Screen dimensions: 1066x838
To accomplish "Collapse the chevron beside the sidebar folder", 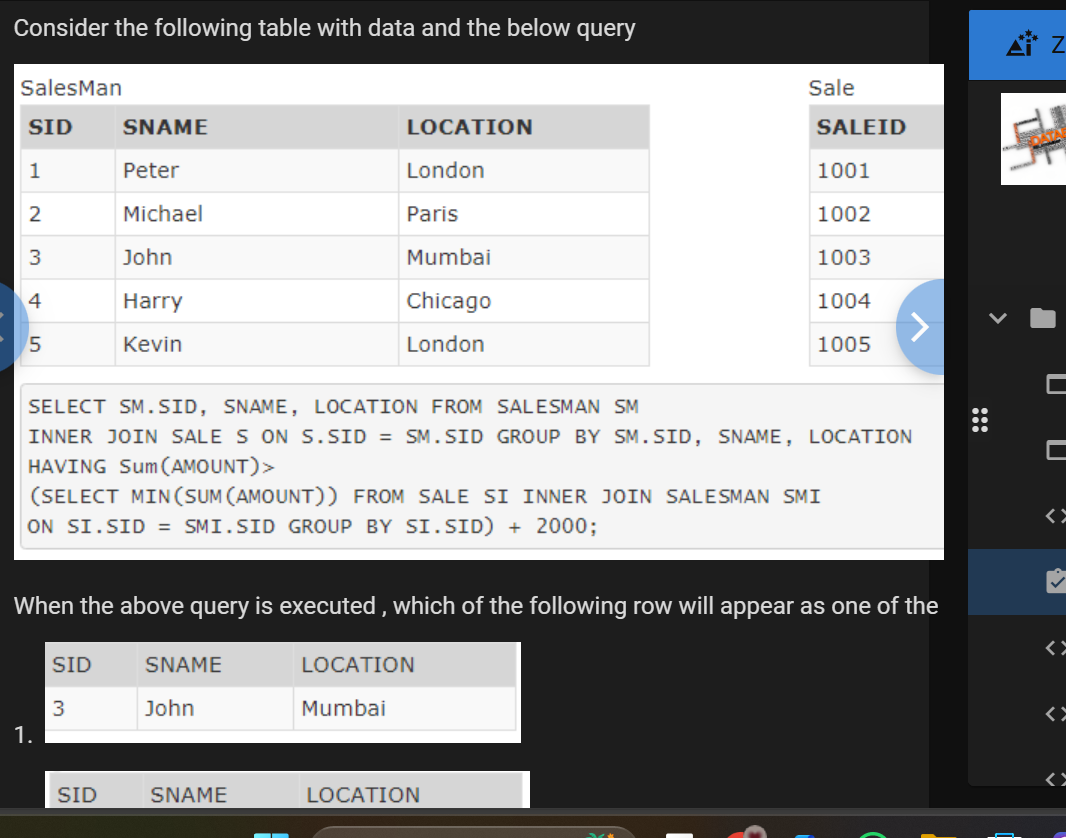I will point(997,317).
